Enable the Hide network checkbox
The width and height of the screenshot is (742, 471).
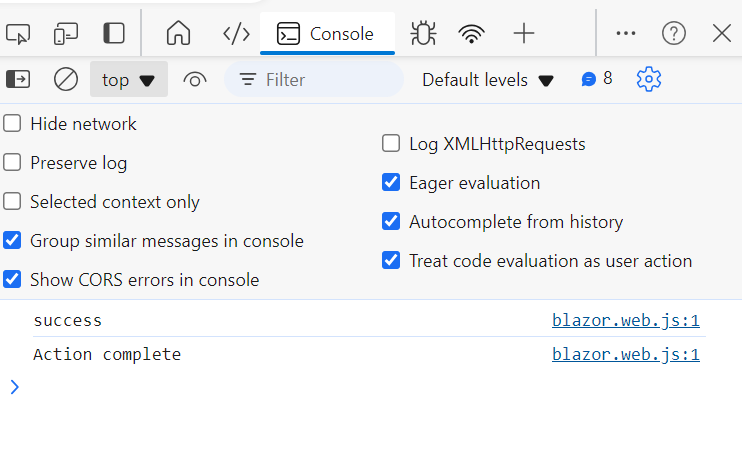12,124
